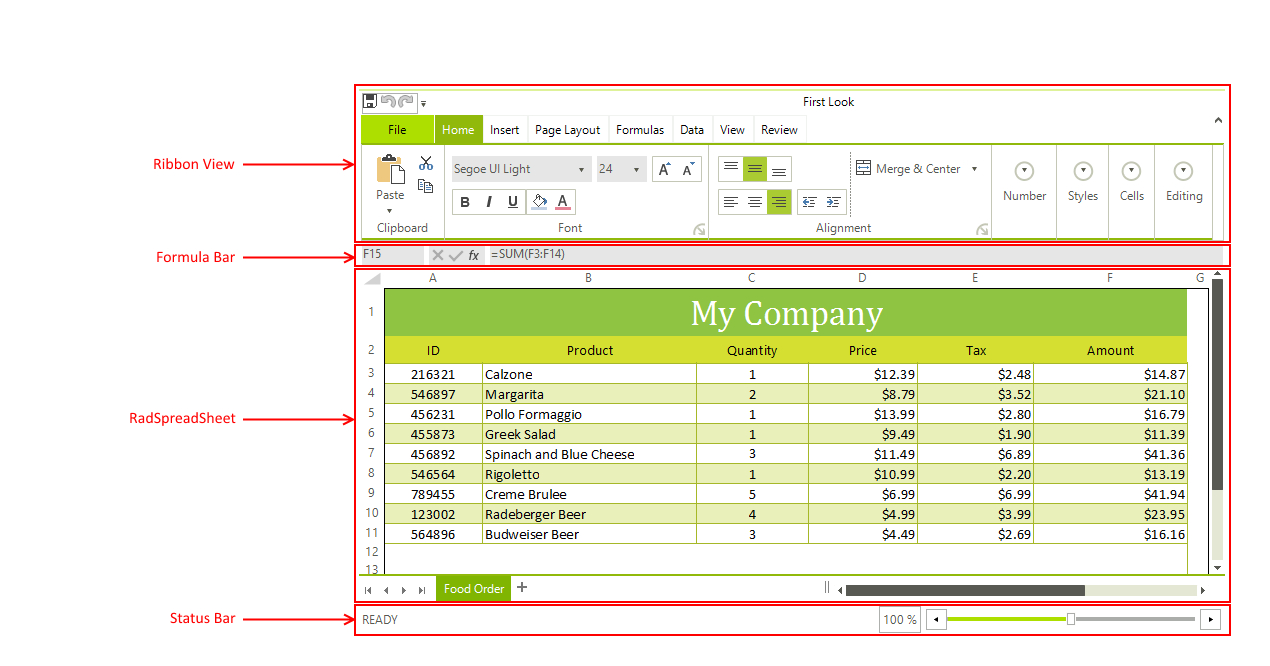Click the Insert Function fx icon
Image resolution: width=1270 pixels, height=666 pixels.
474,255
